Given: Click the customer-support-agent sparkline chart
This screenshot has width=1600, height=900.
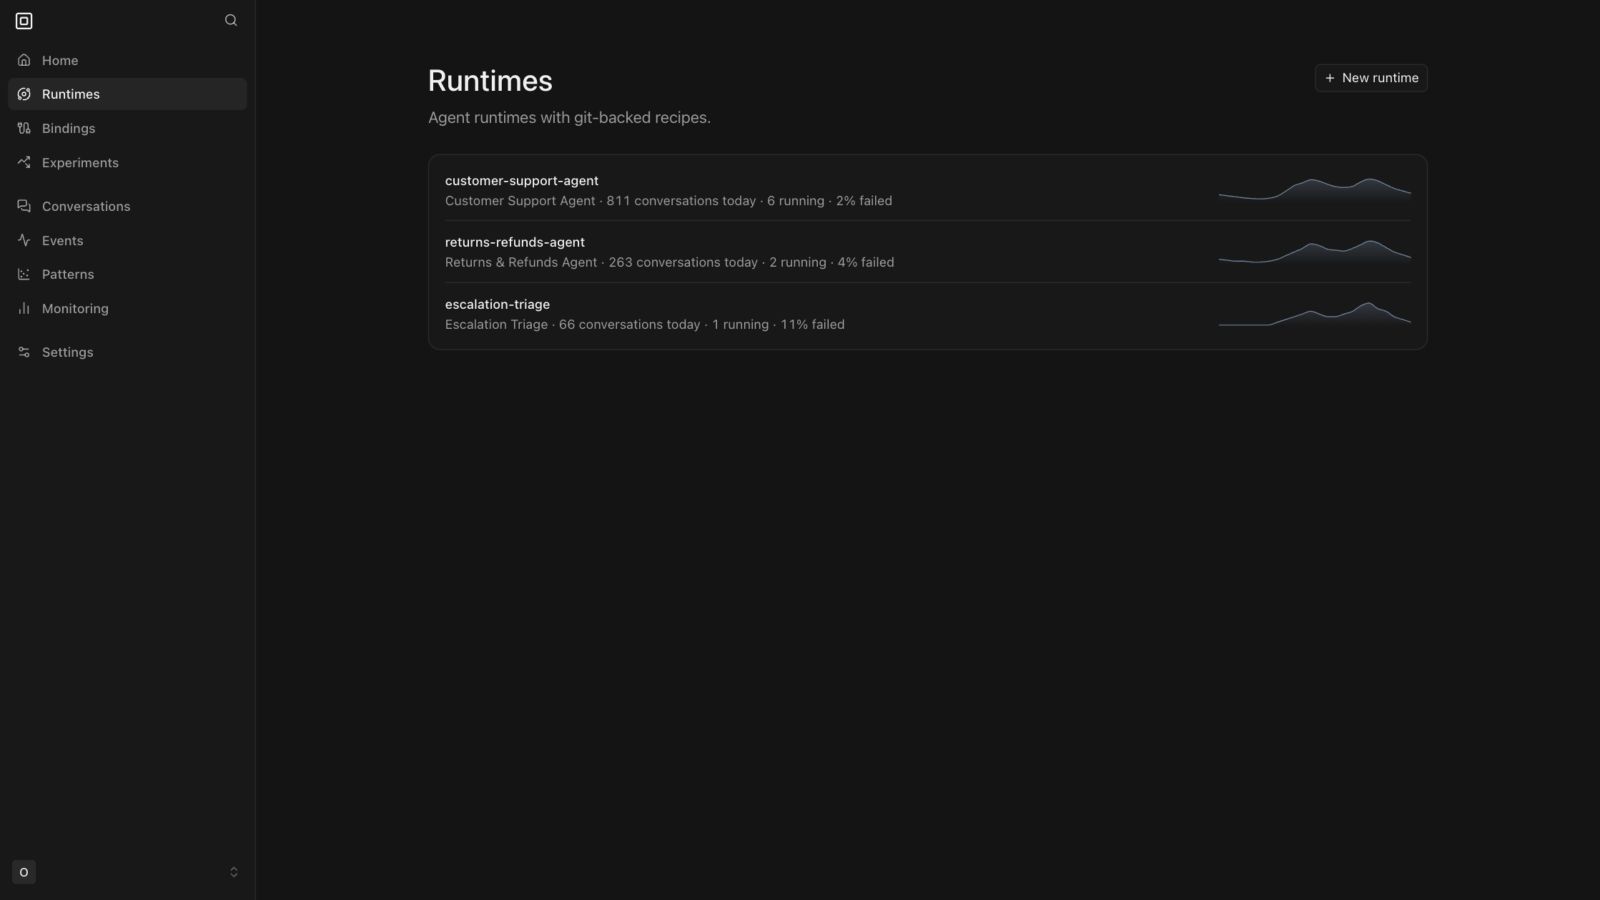Looking at the screenshot, I should (1314, 190).
